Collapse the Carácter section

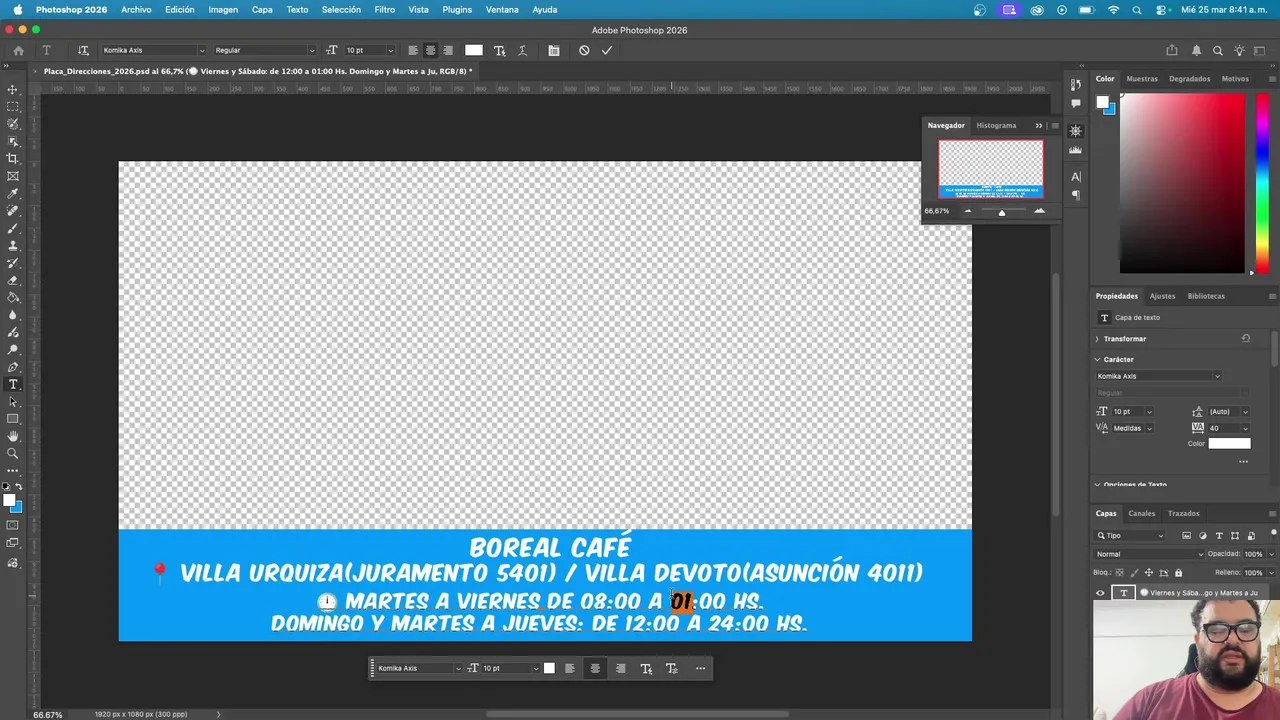1097,360
